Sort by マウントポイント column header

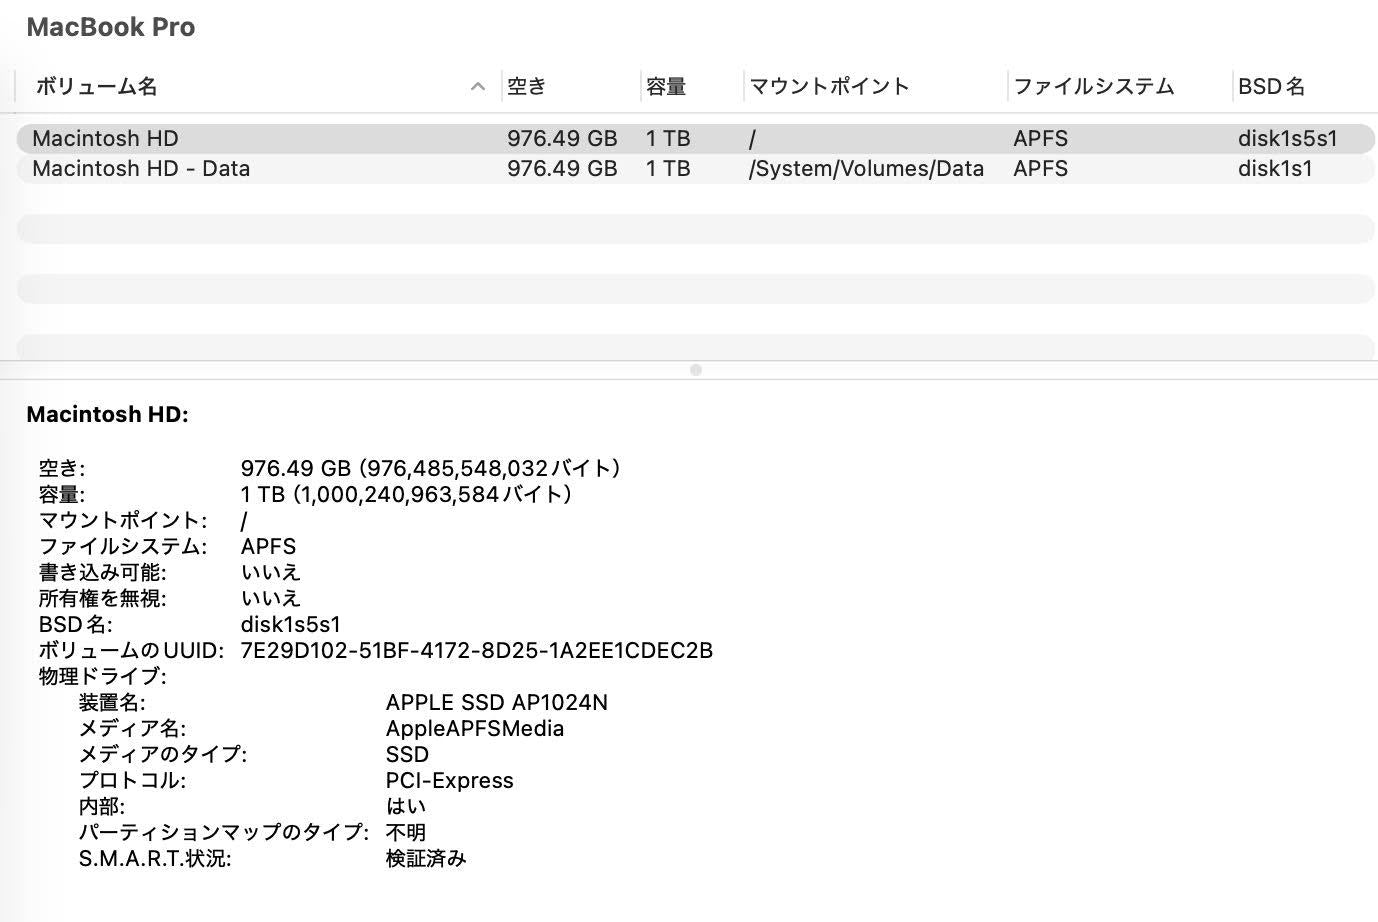point(829,87)
